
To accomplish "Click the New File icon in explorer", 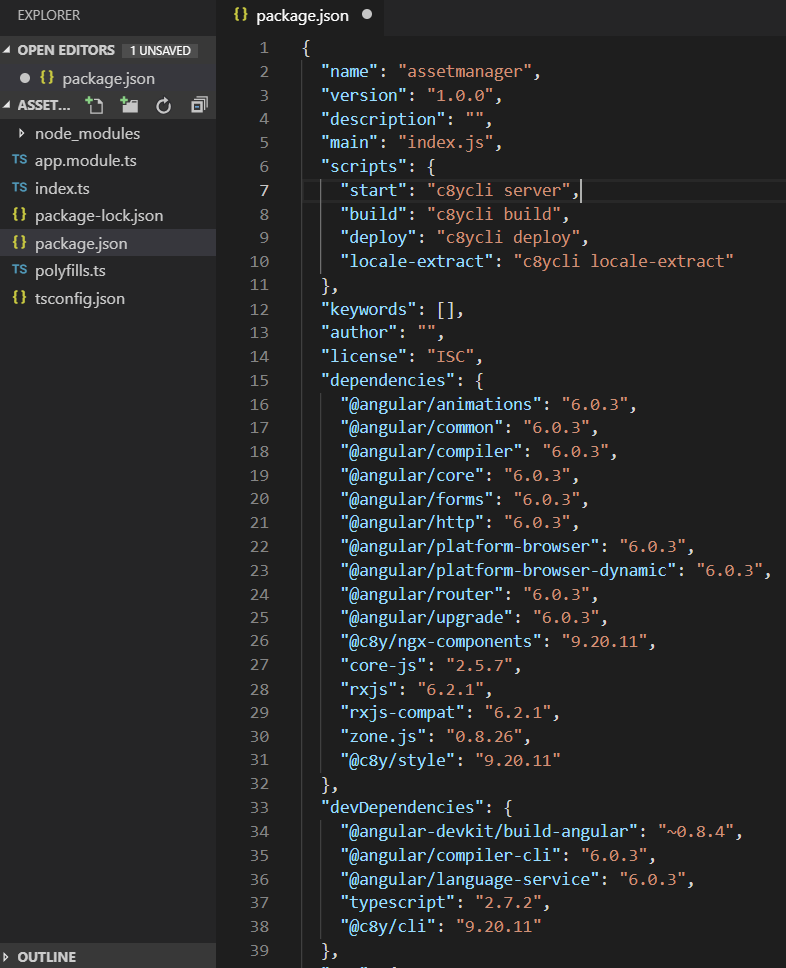I will pos(95,105).
